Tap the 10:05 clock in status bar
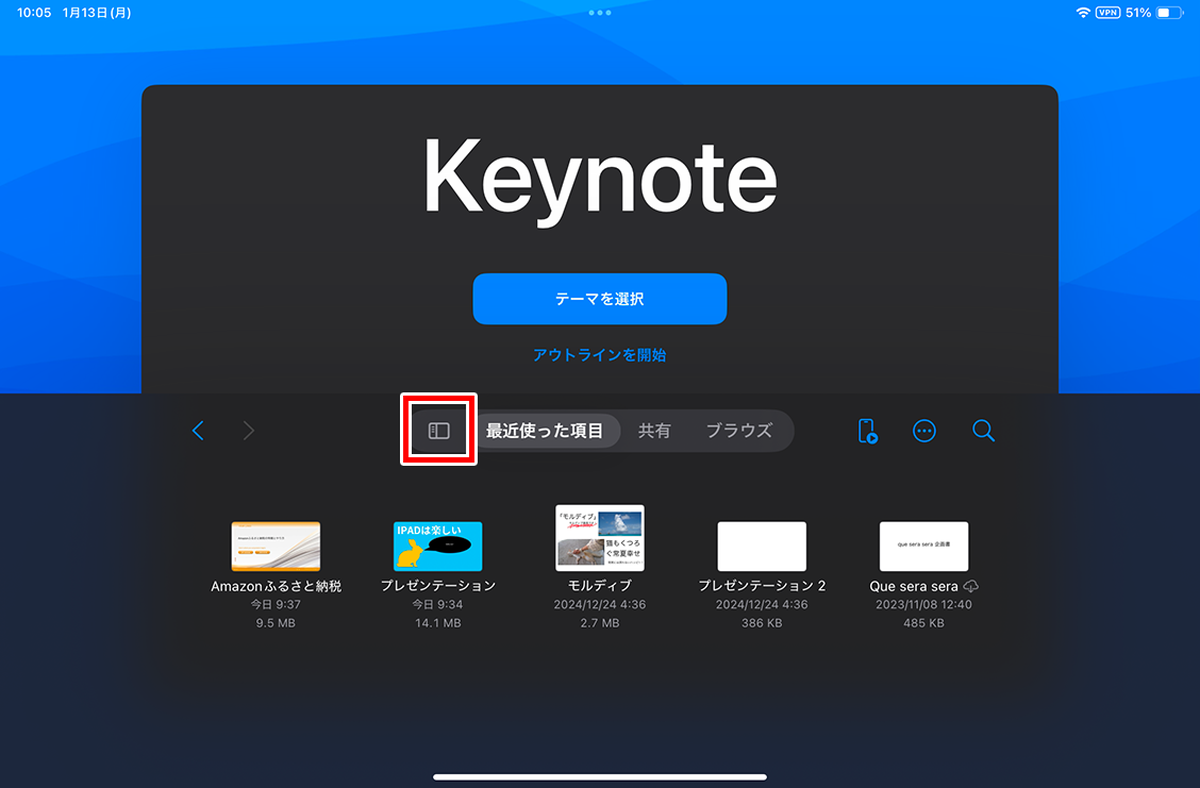1200x788 pixels. pos(34,13)
